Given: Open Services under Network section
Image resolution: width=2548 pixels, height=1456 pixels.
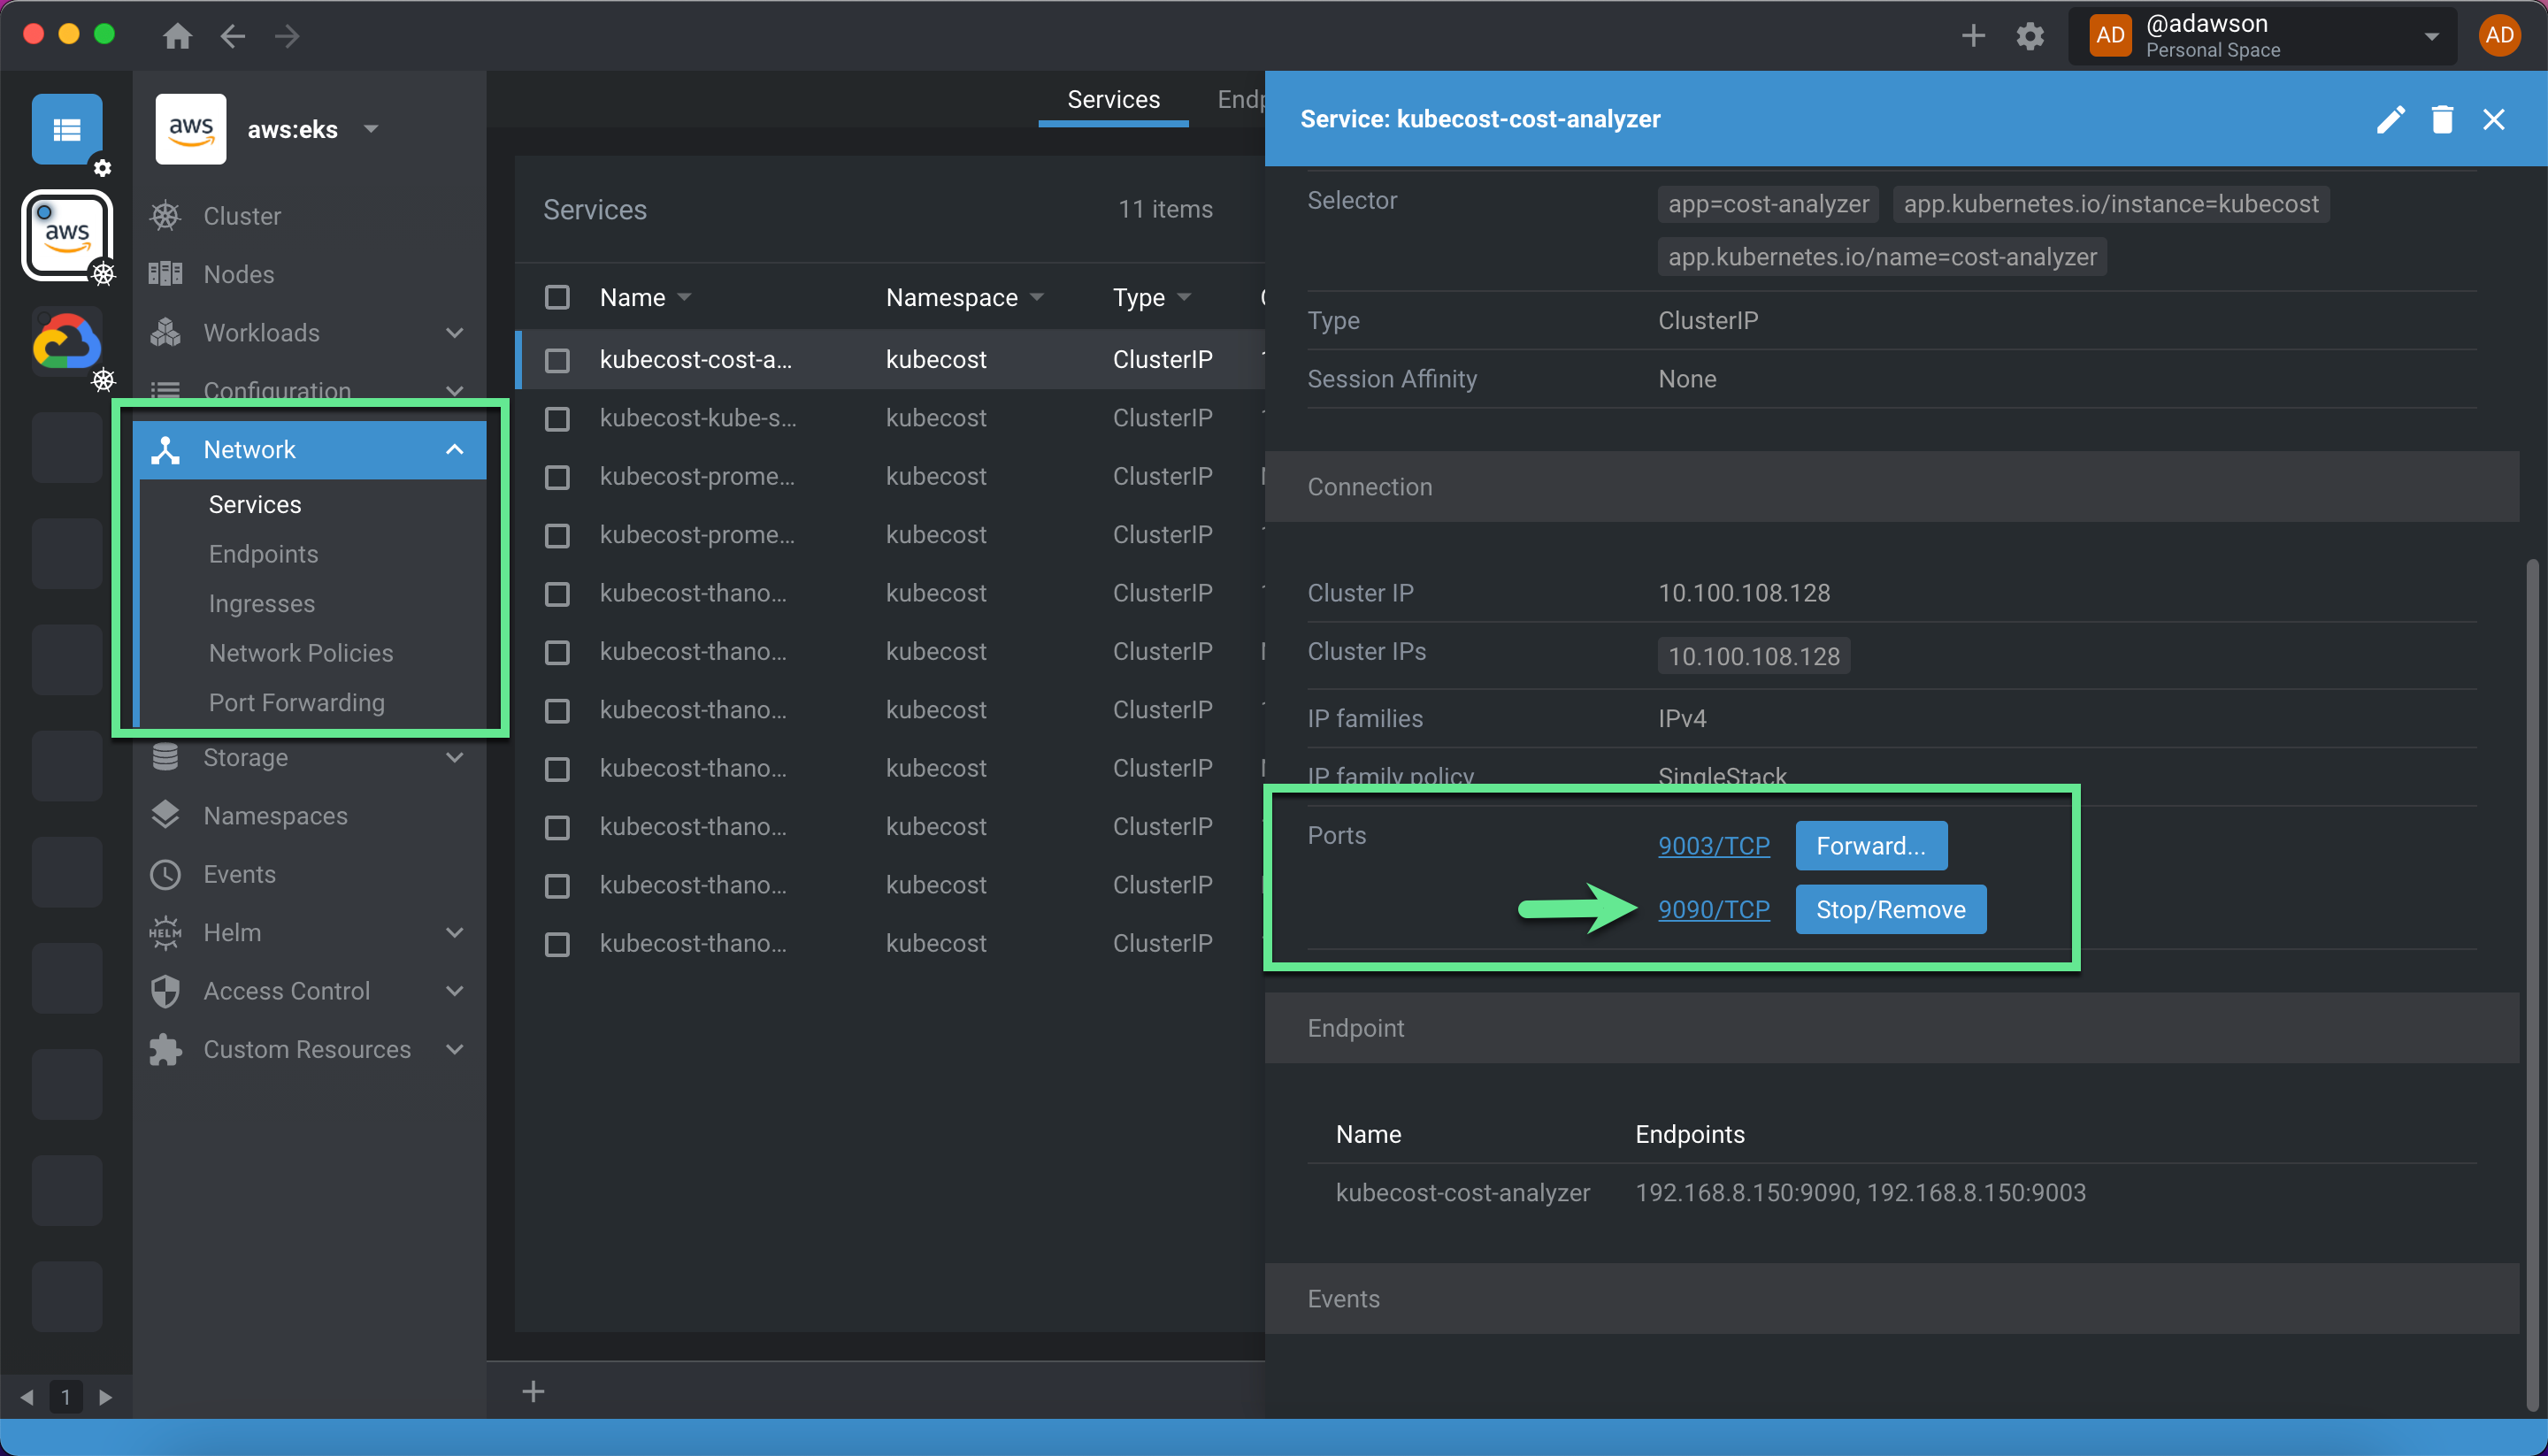Looking at the screenshot, I should [x=256, y=504].
